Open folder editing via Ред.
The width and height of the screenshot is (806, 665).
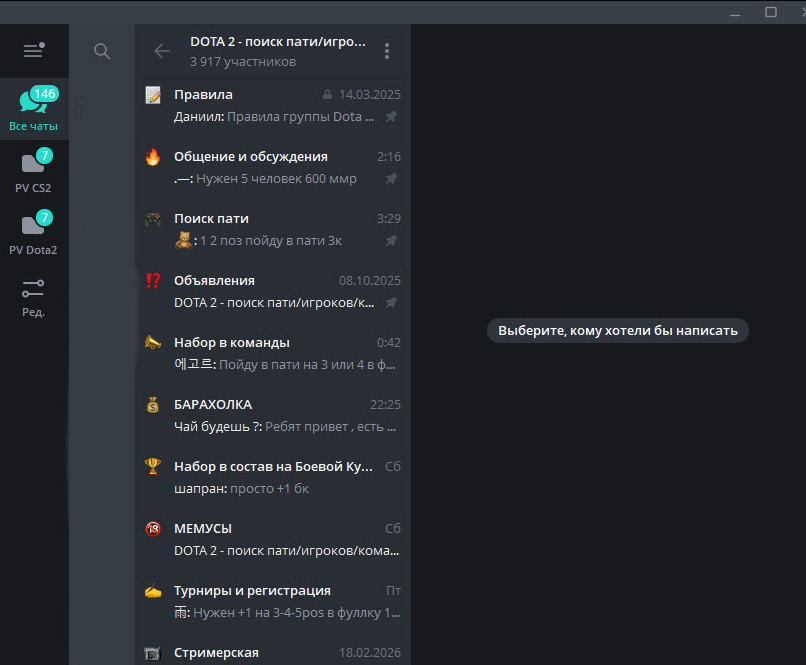34,298
